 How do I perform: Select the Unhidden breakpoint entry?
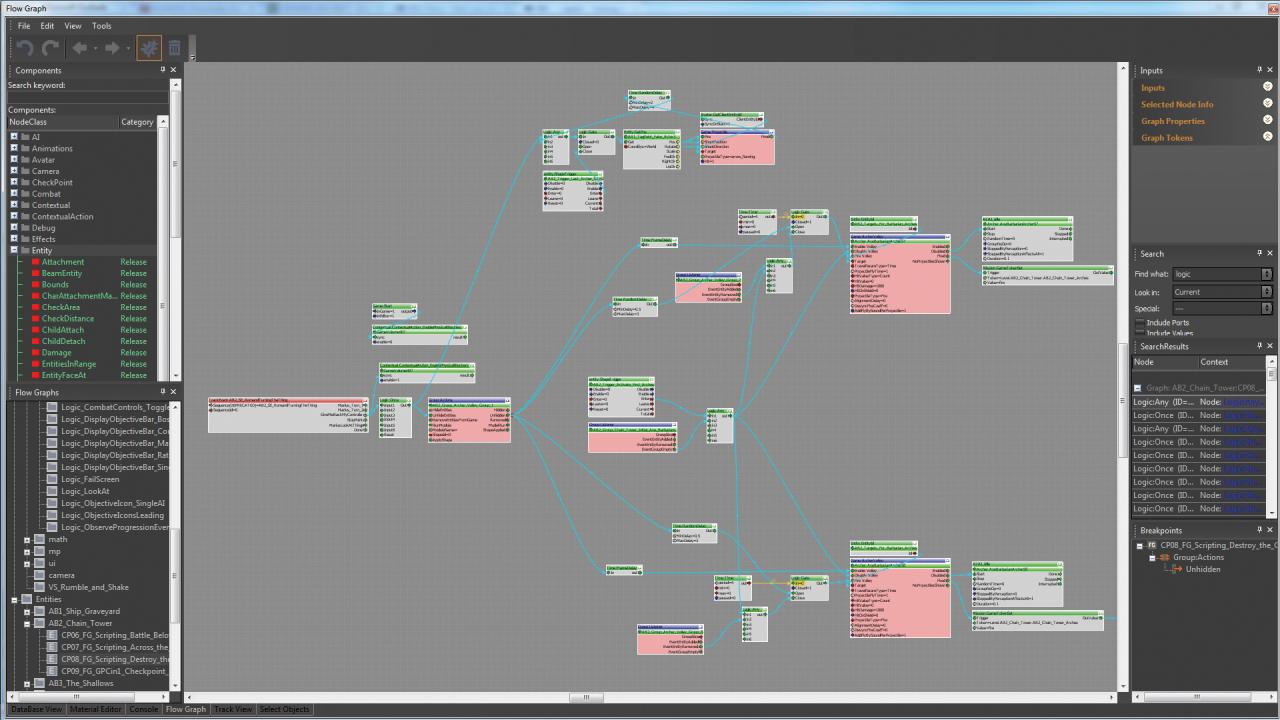[x=1203, y=569]
